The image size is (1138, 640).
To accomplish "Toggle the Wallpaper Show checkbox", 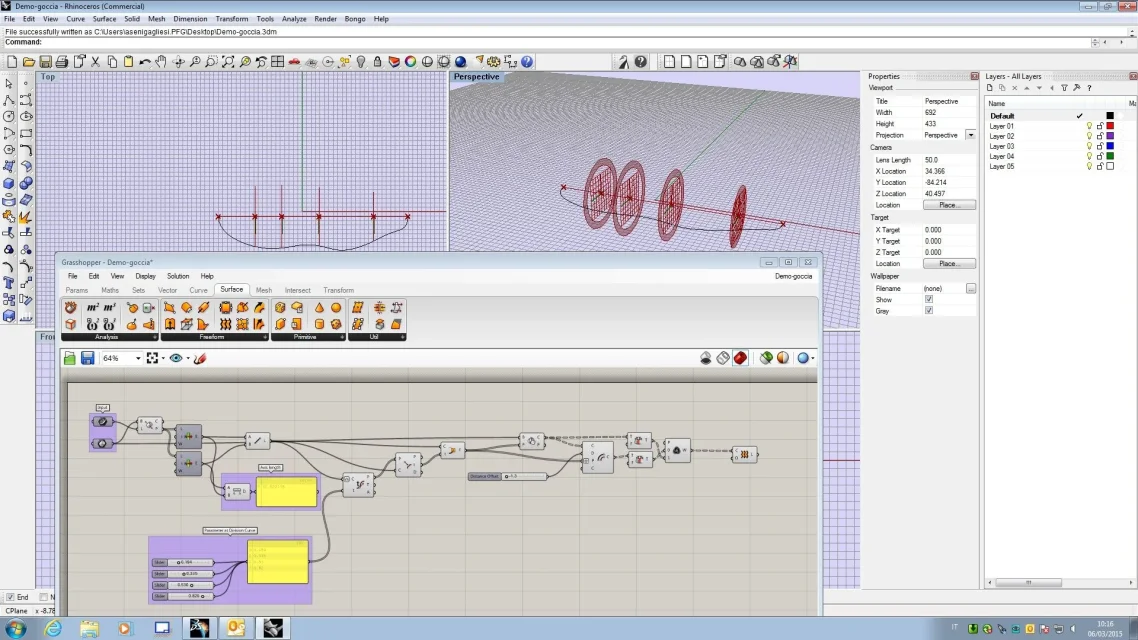I will [929, 299].
